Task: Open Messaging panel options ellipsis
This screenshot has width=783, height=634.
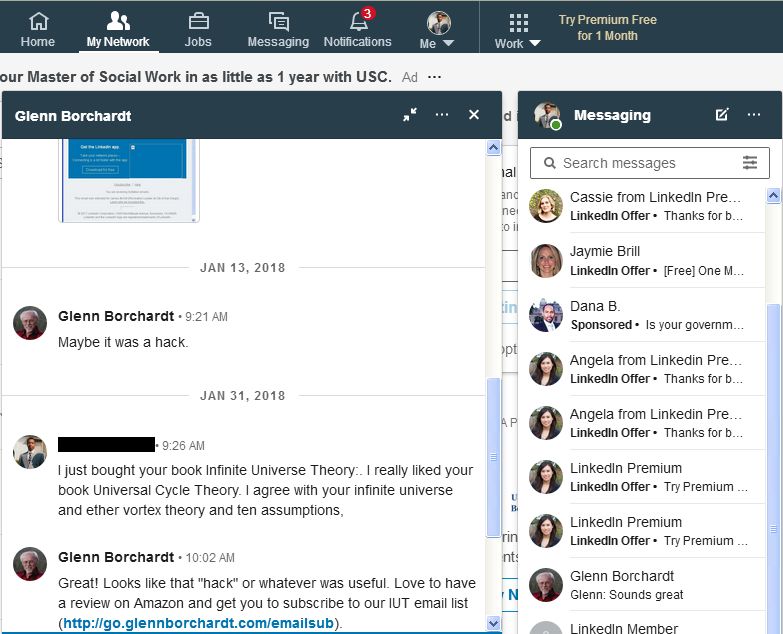Action: pos(754,115)
